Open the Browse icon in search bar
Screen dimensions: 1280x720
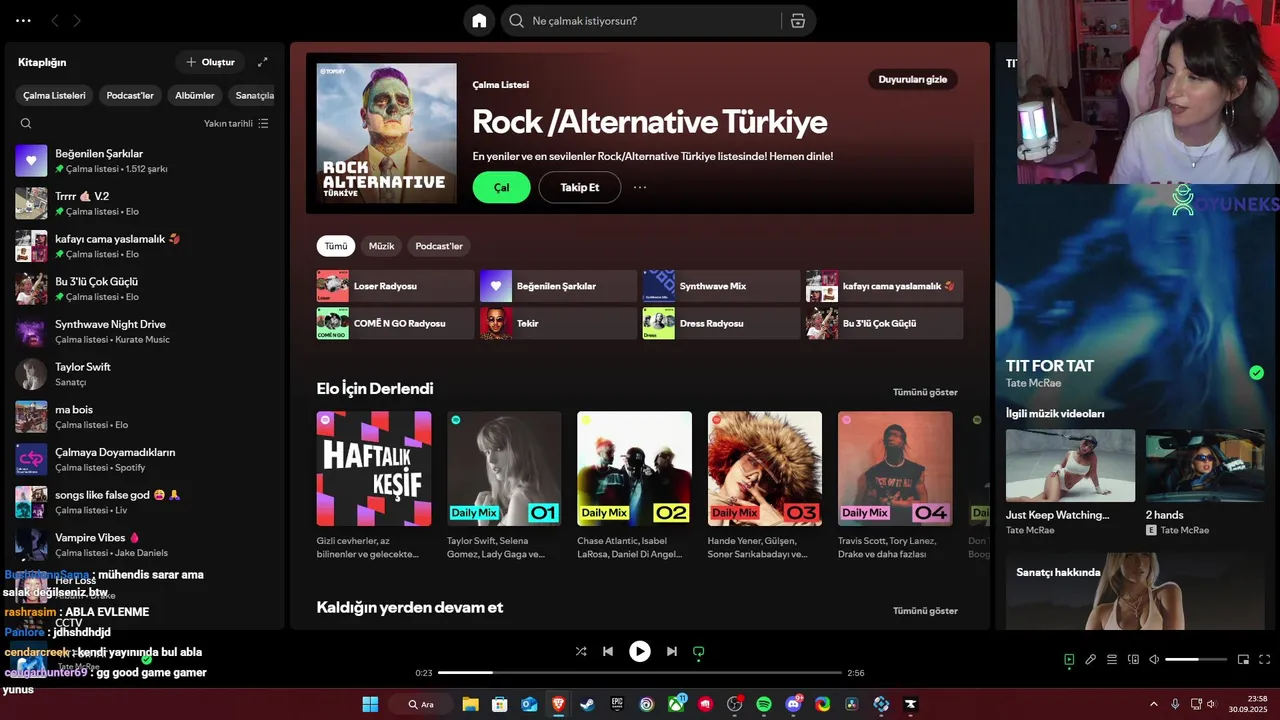click(797, 21)
